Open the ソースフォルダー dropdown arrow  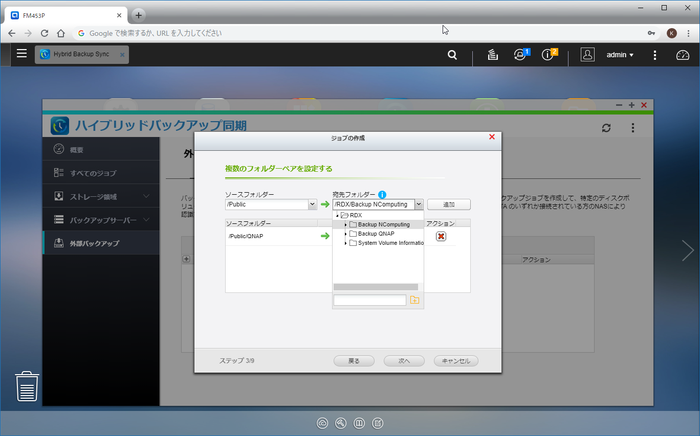[312, 204]
